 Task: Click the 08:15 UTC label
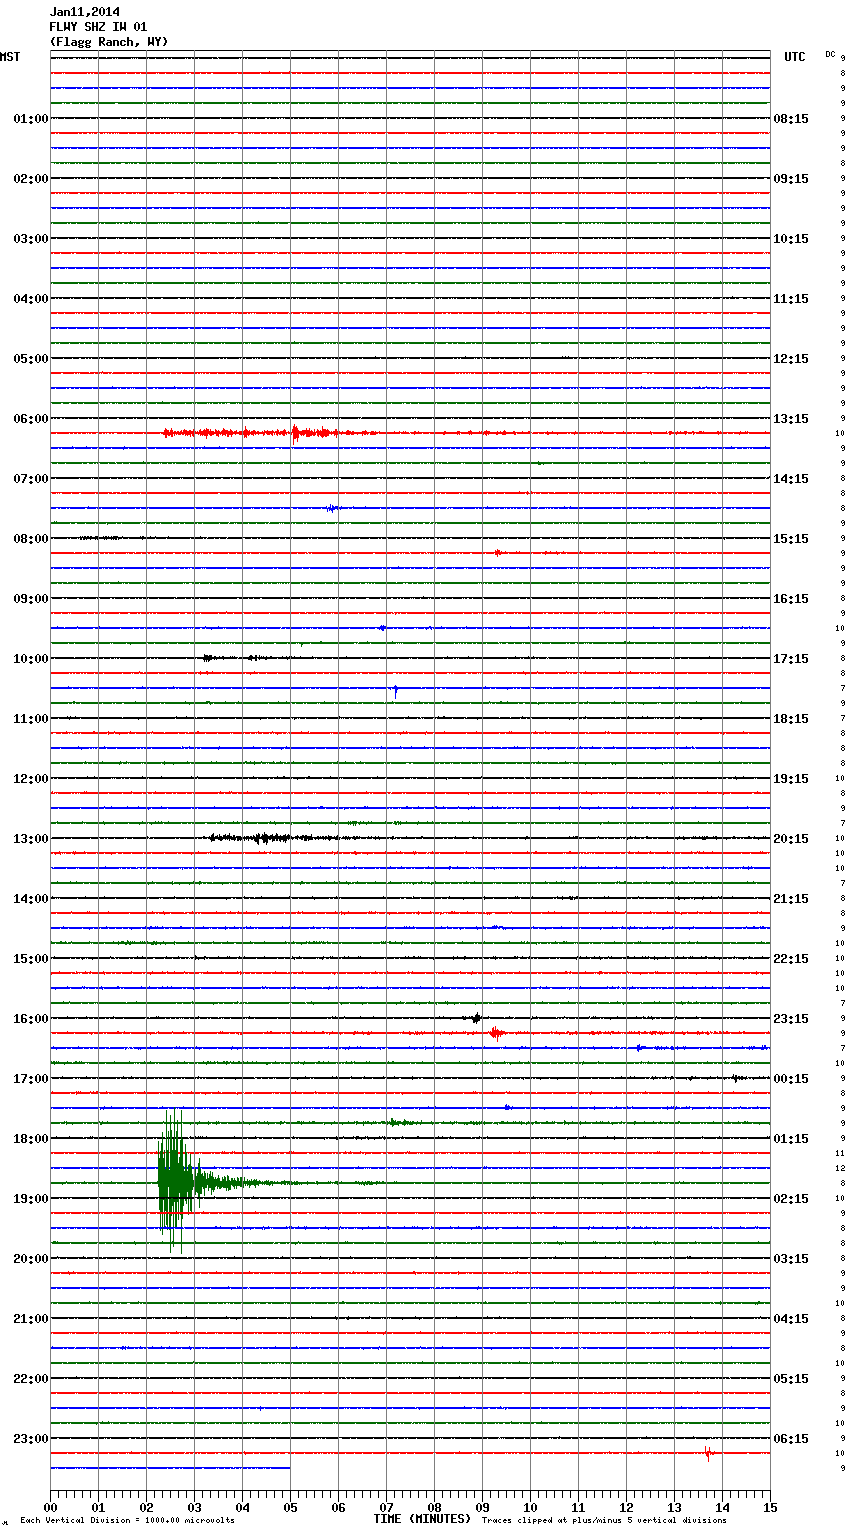pyautogui.click(x=791, y=119)
